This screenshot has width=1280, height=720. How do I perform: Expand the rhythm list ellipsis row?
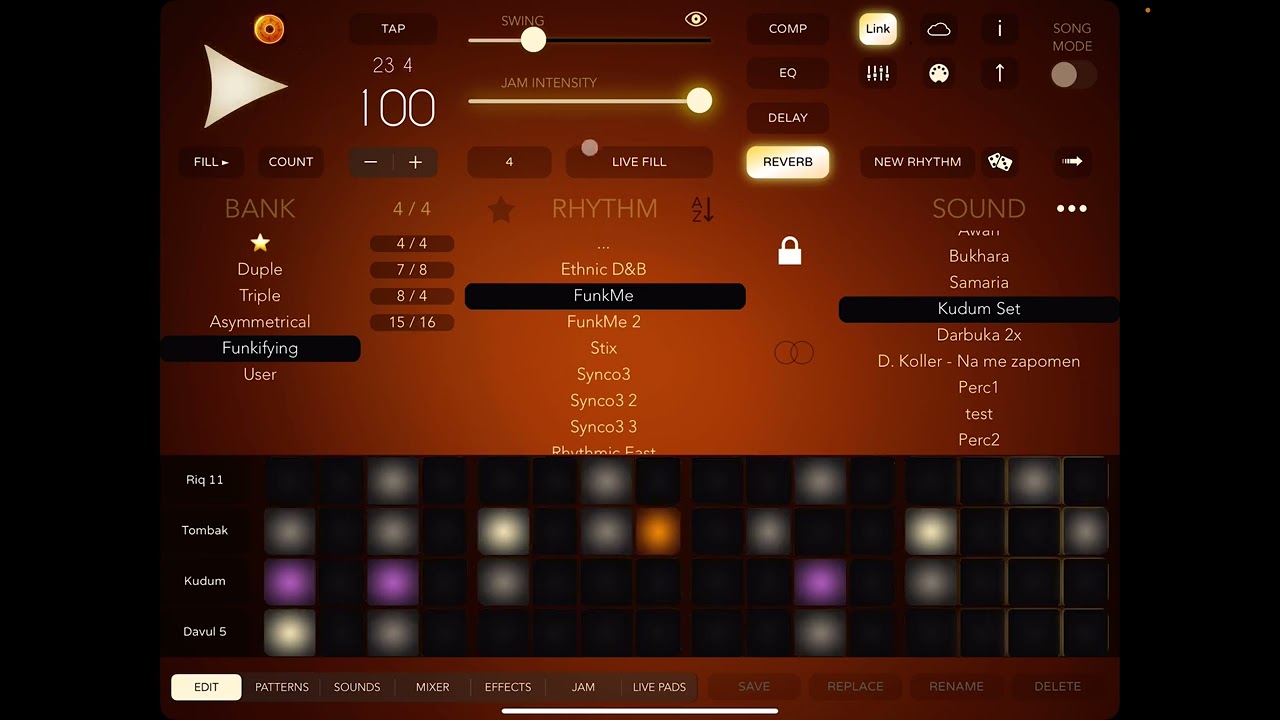(604, 244)
